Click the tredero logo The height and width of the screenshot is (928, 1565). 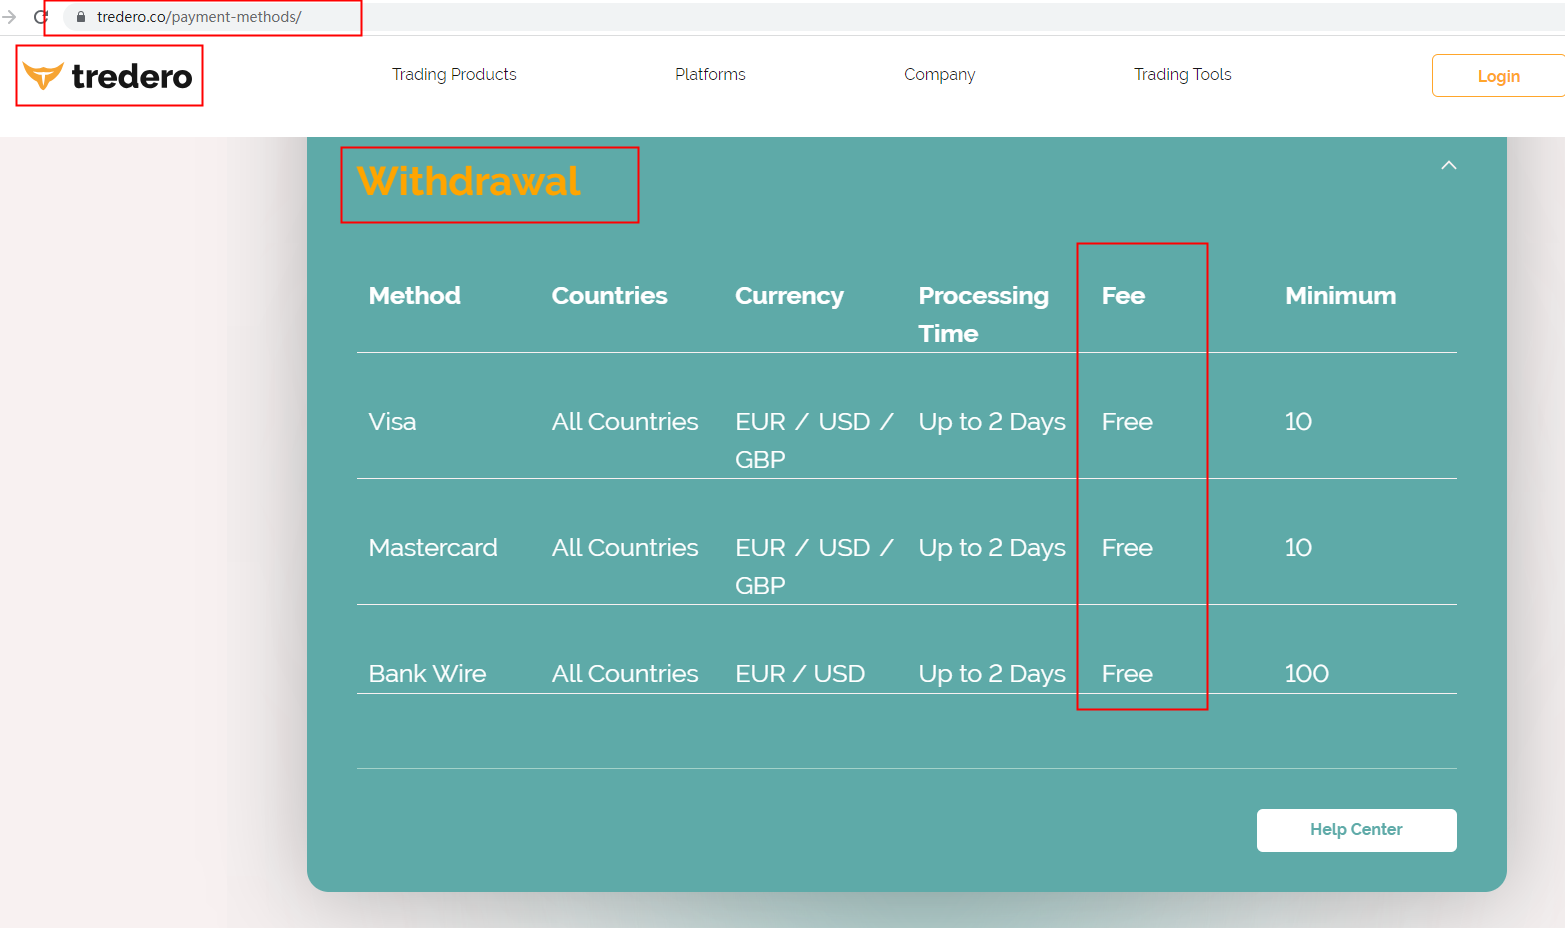click(108, 76)
